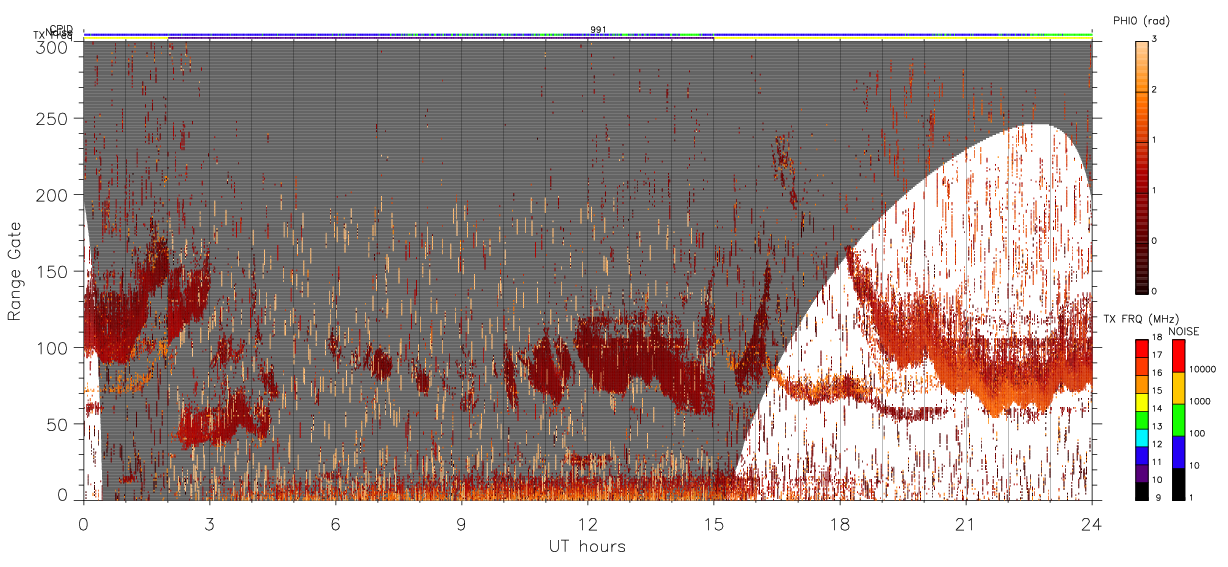Click the purple 10–11 MHz TX FRQ swatch
This screenshot has width=1228, height=567.
1141,473
